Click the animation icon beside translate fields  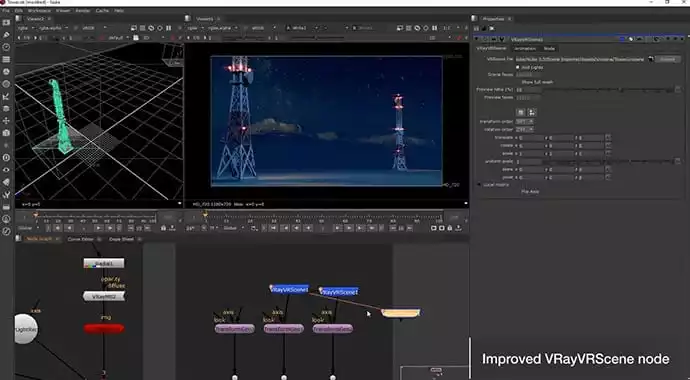pos(608,138)
